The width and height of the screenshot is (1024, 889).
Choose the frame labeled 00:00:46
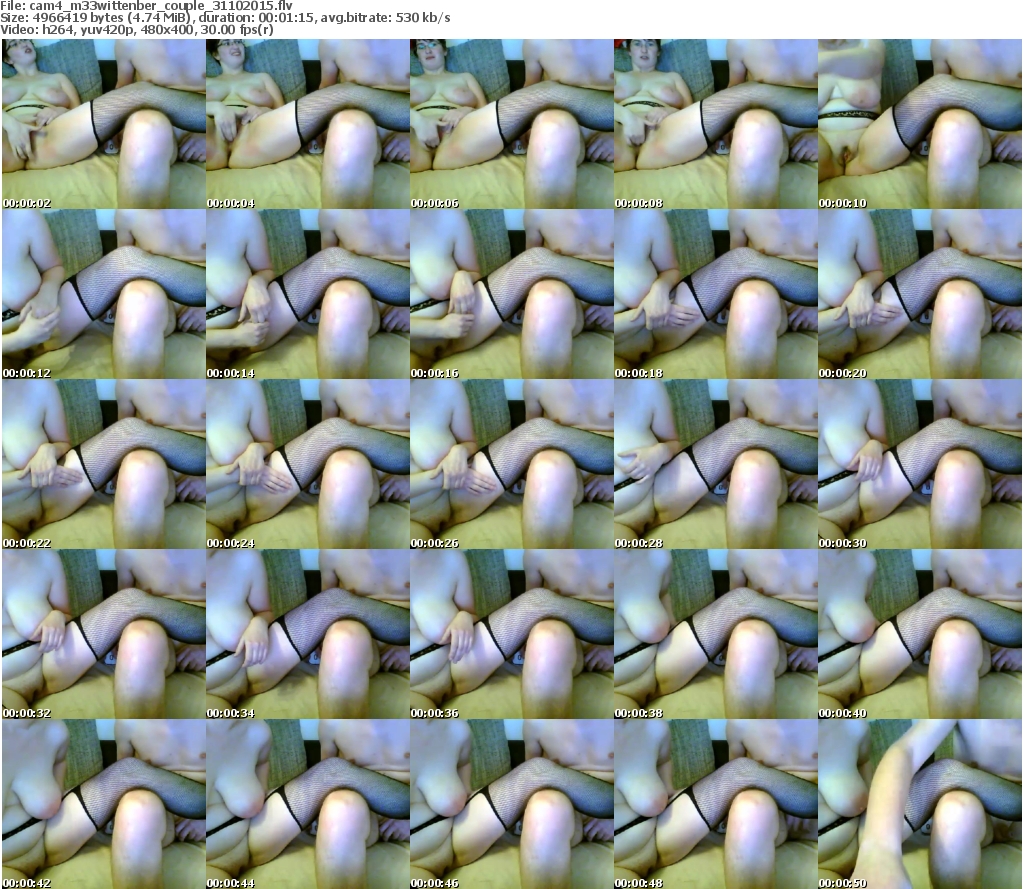click(511, 804)
